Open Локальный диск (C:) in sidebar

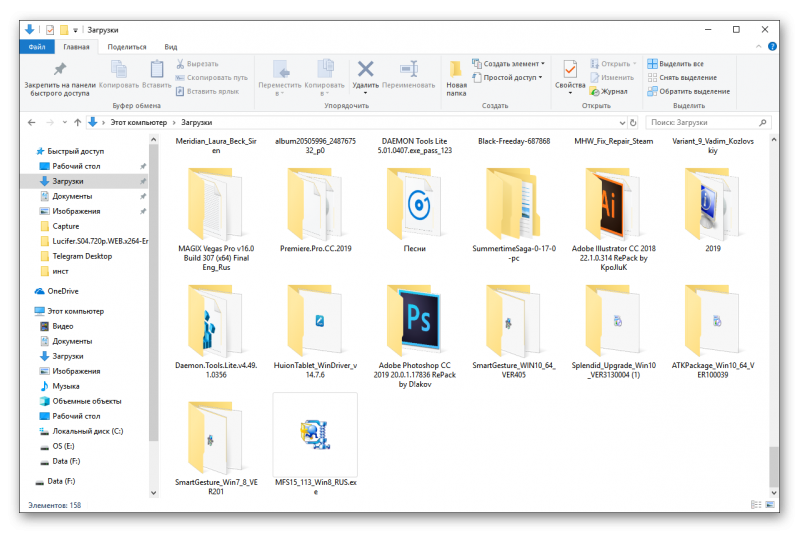pyautogui.click(x=87, y=431)
